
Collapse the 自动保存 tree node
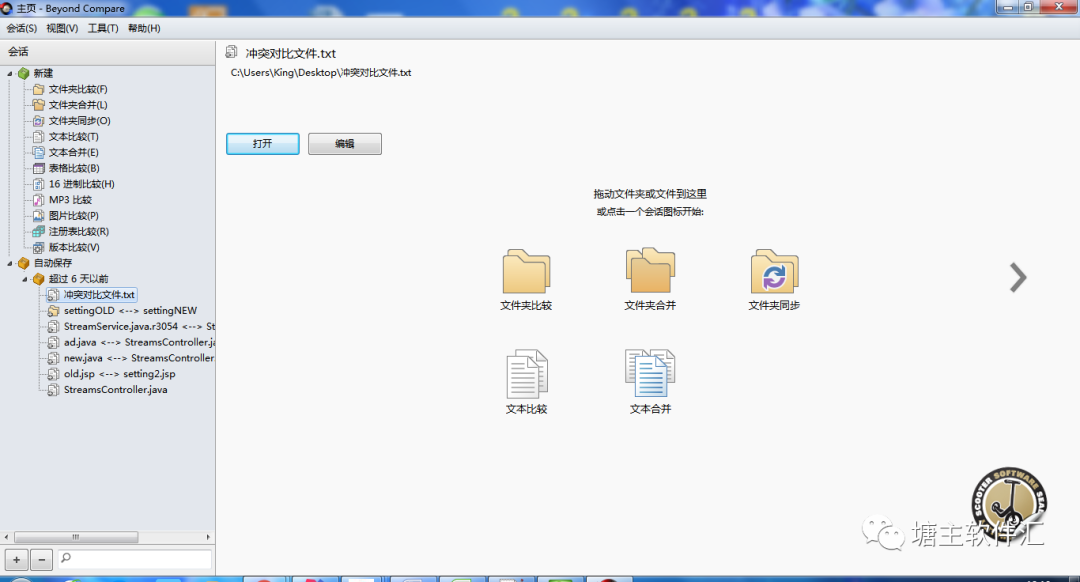[x=10, y=263]
